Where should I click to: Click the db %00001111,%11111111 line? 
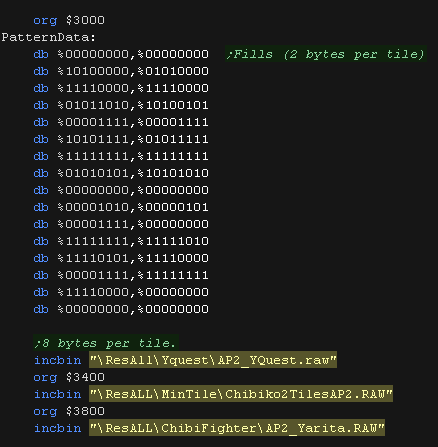(x=121, y=275)
